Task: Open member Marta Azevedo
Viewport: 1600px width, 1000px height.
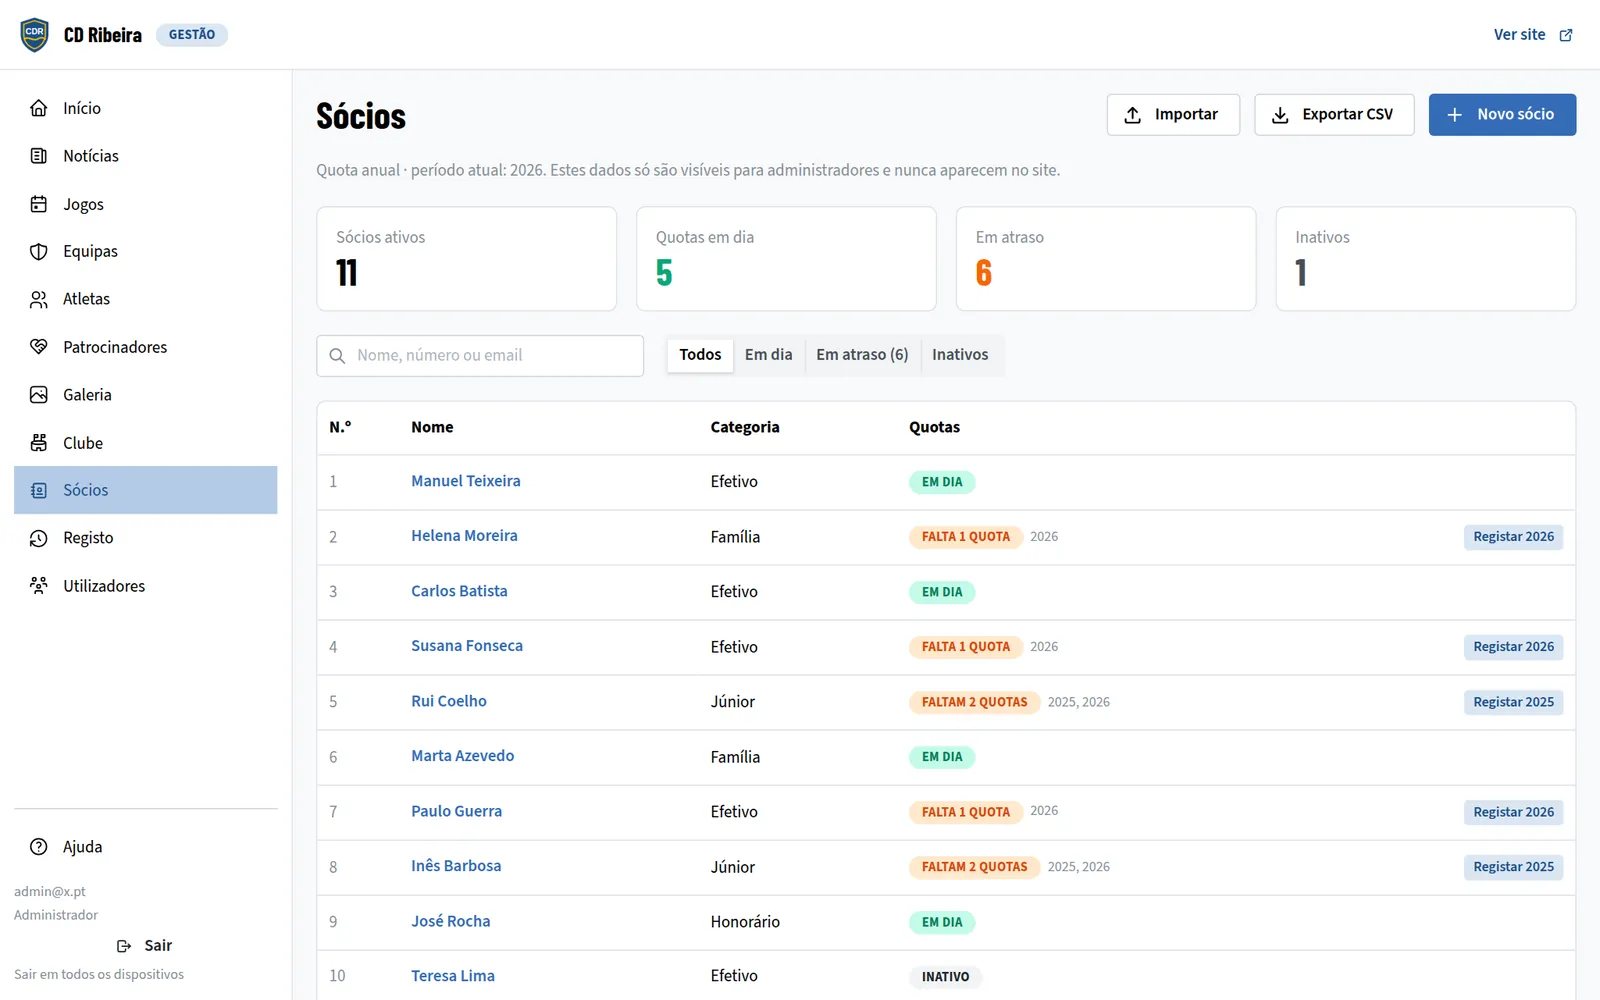Action: pos(462,756)
